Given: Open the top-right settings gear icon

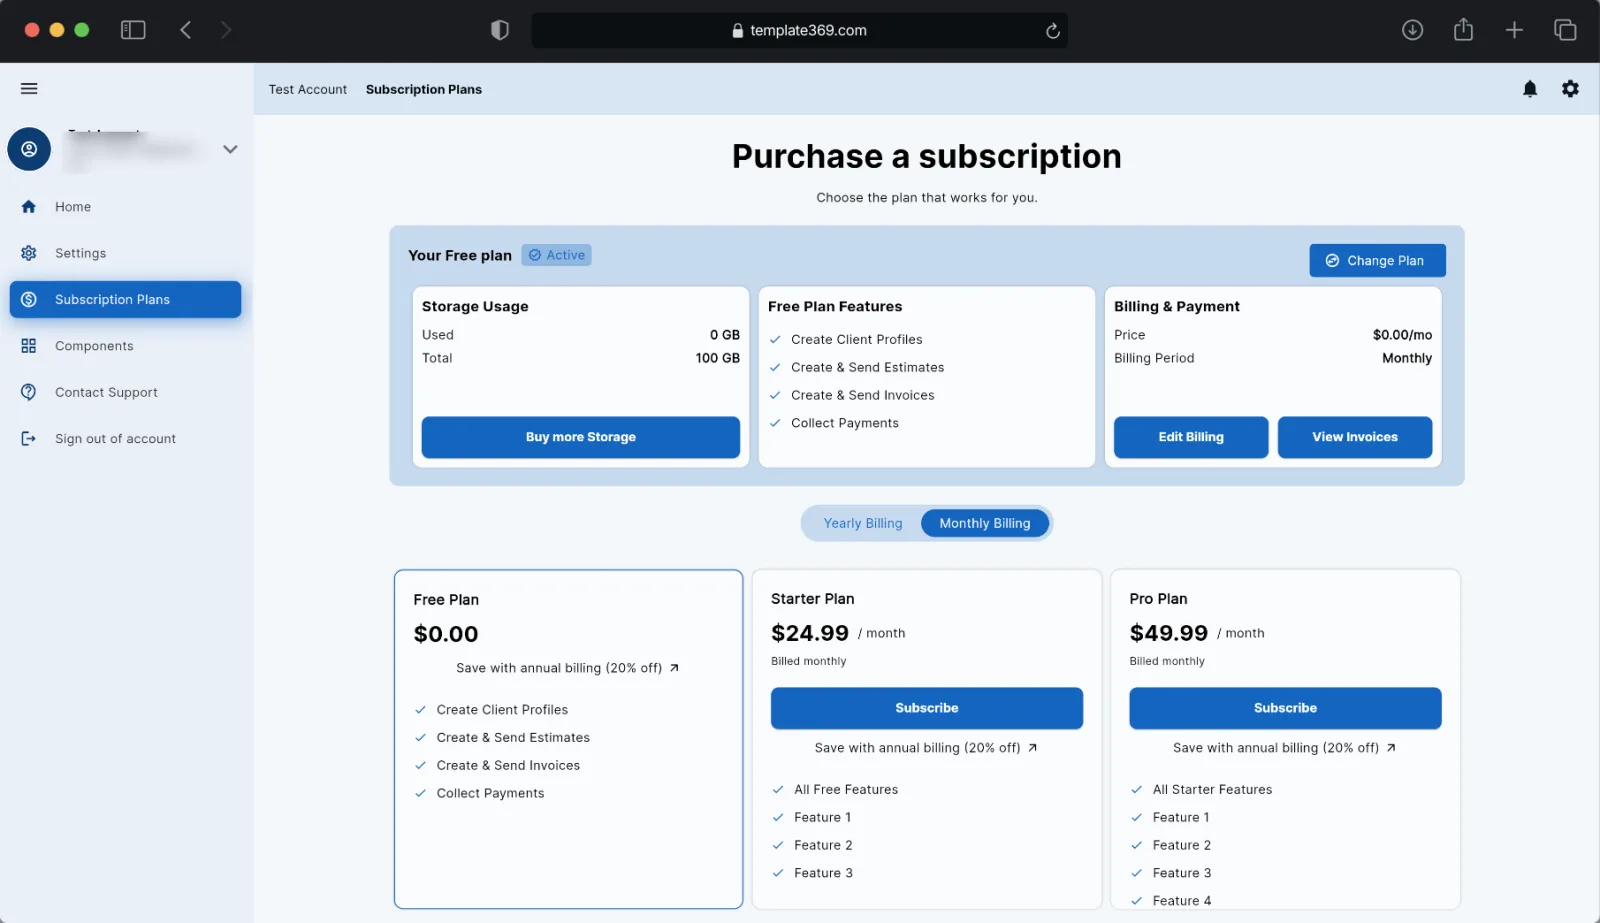Looking at the screenshot, I should click(x=1571, y=89).
